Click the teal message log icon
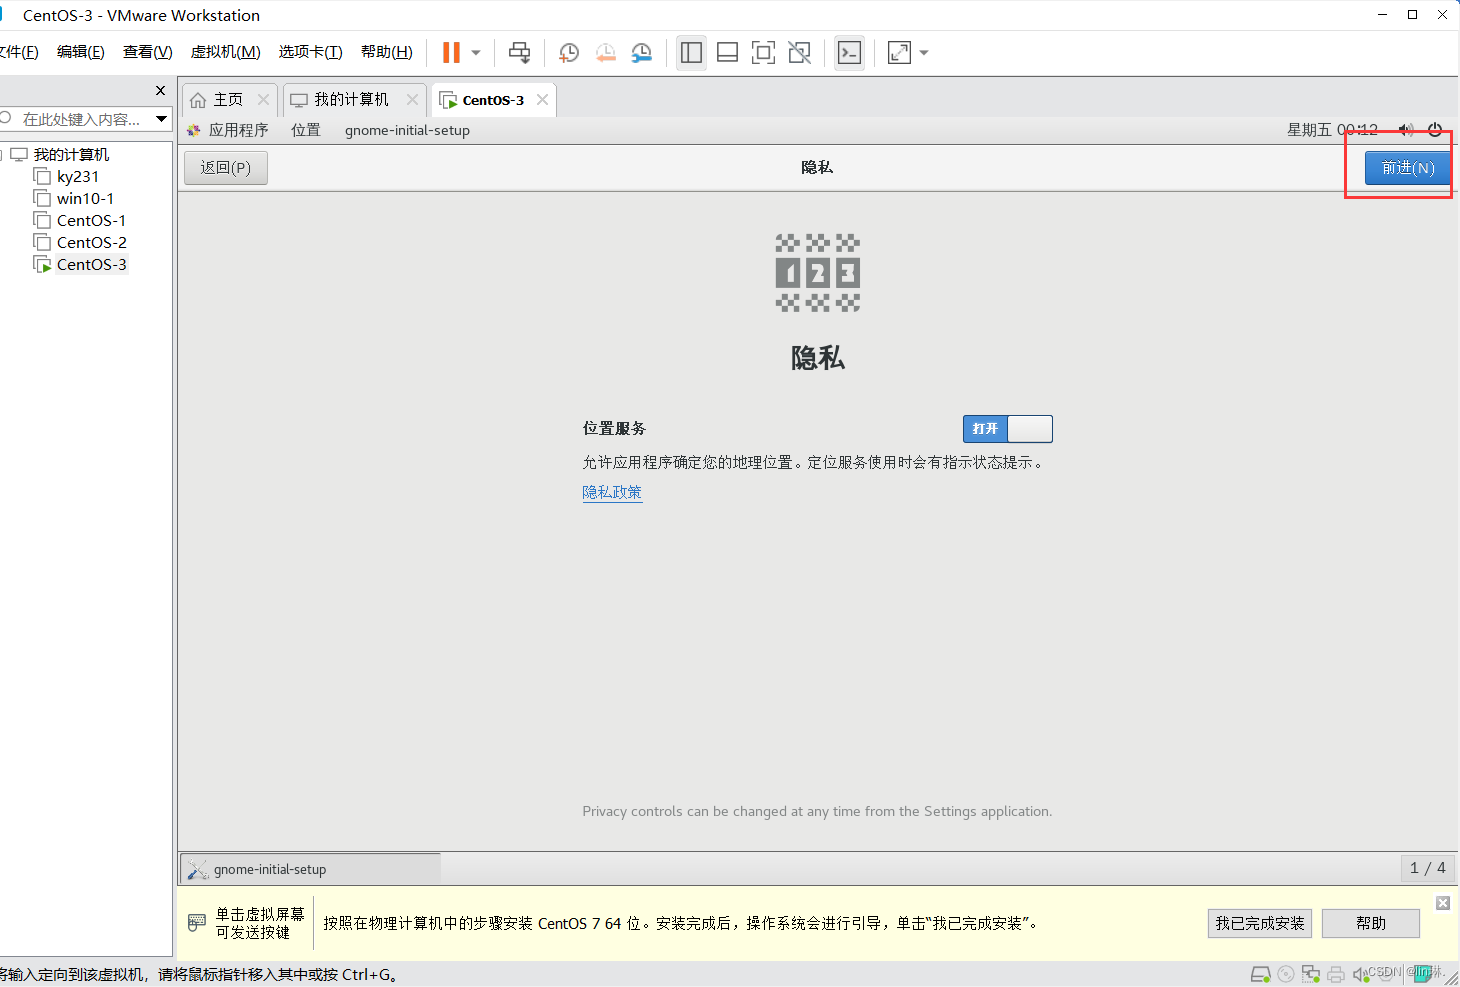Screen dimensions: 1460x987 point(1423,974)
